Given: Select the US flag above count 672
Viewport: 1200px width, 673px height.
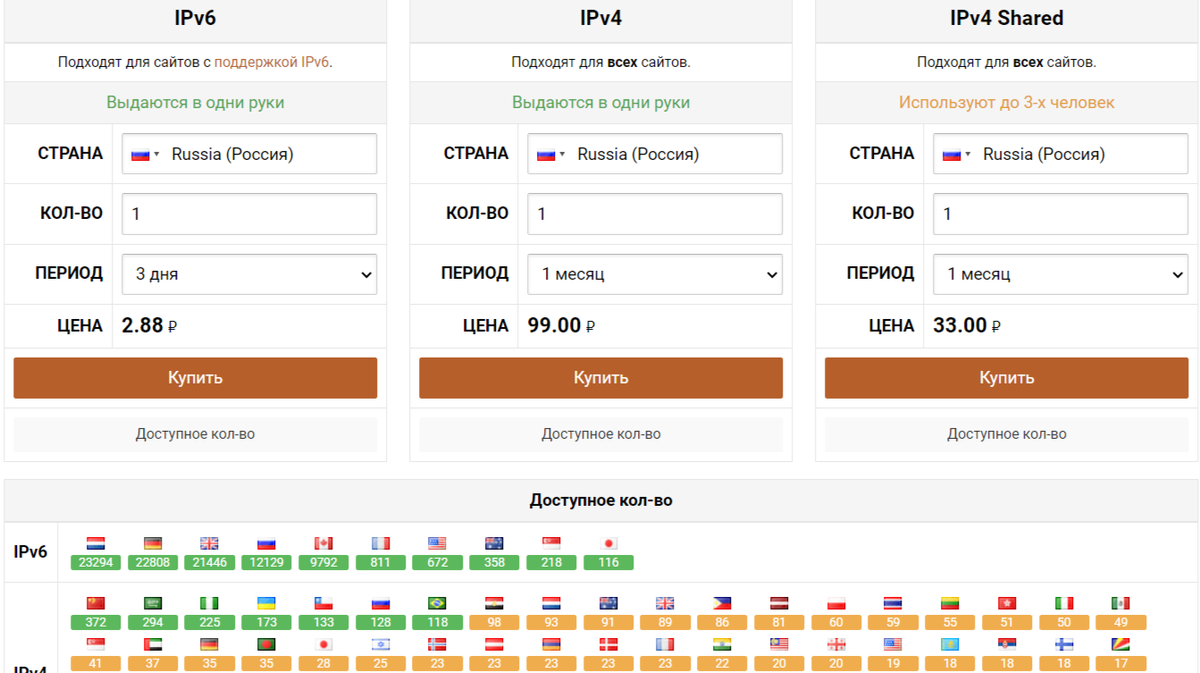Looking at the screenshot, I should pos(437,544).
